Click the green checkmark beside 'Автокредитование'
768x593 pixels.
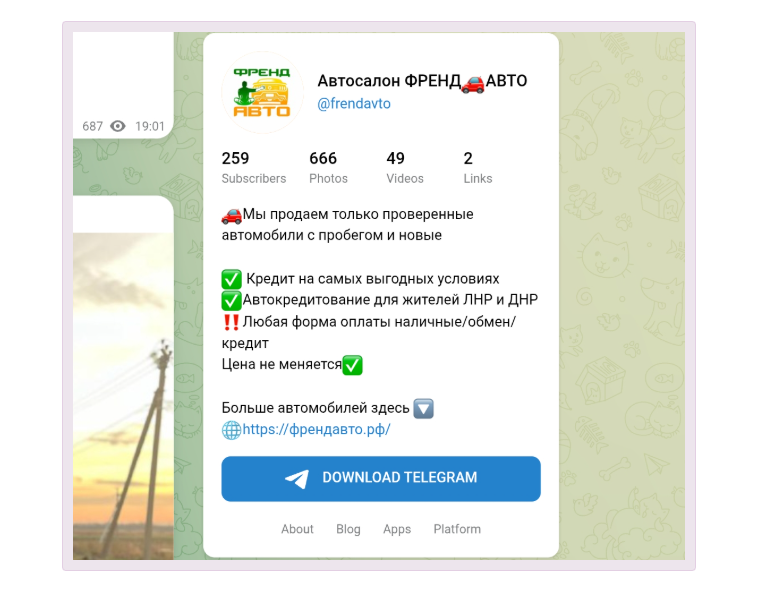coord(231,300)
